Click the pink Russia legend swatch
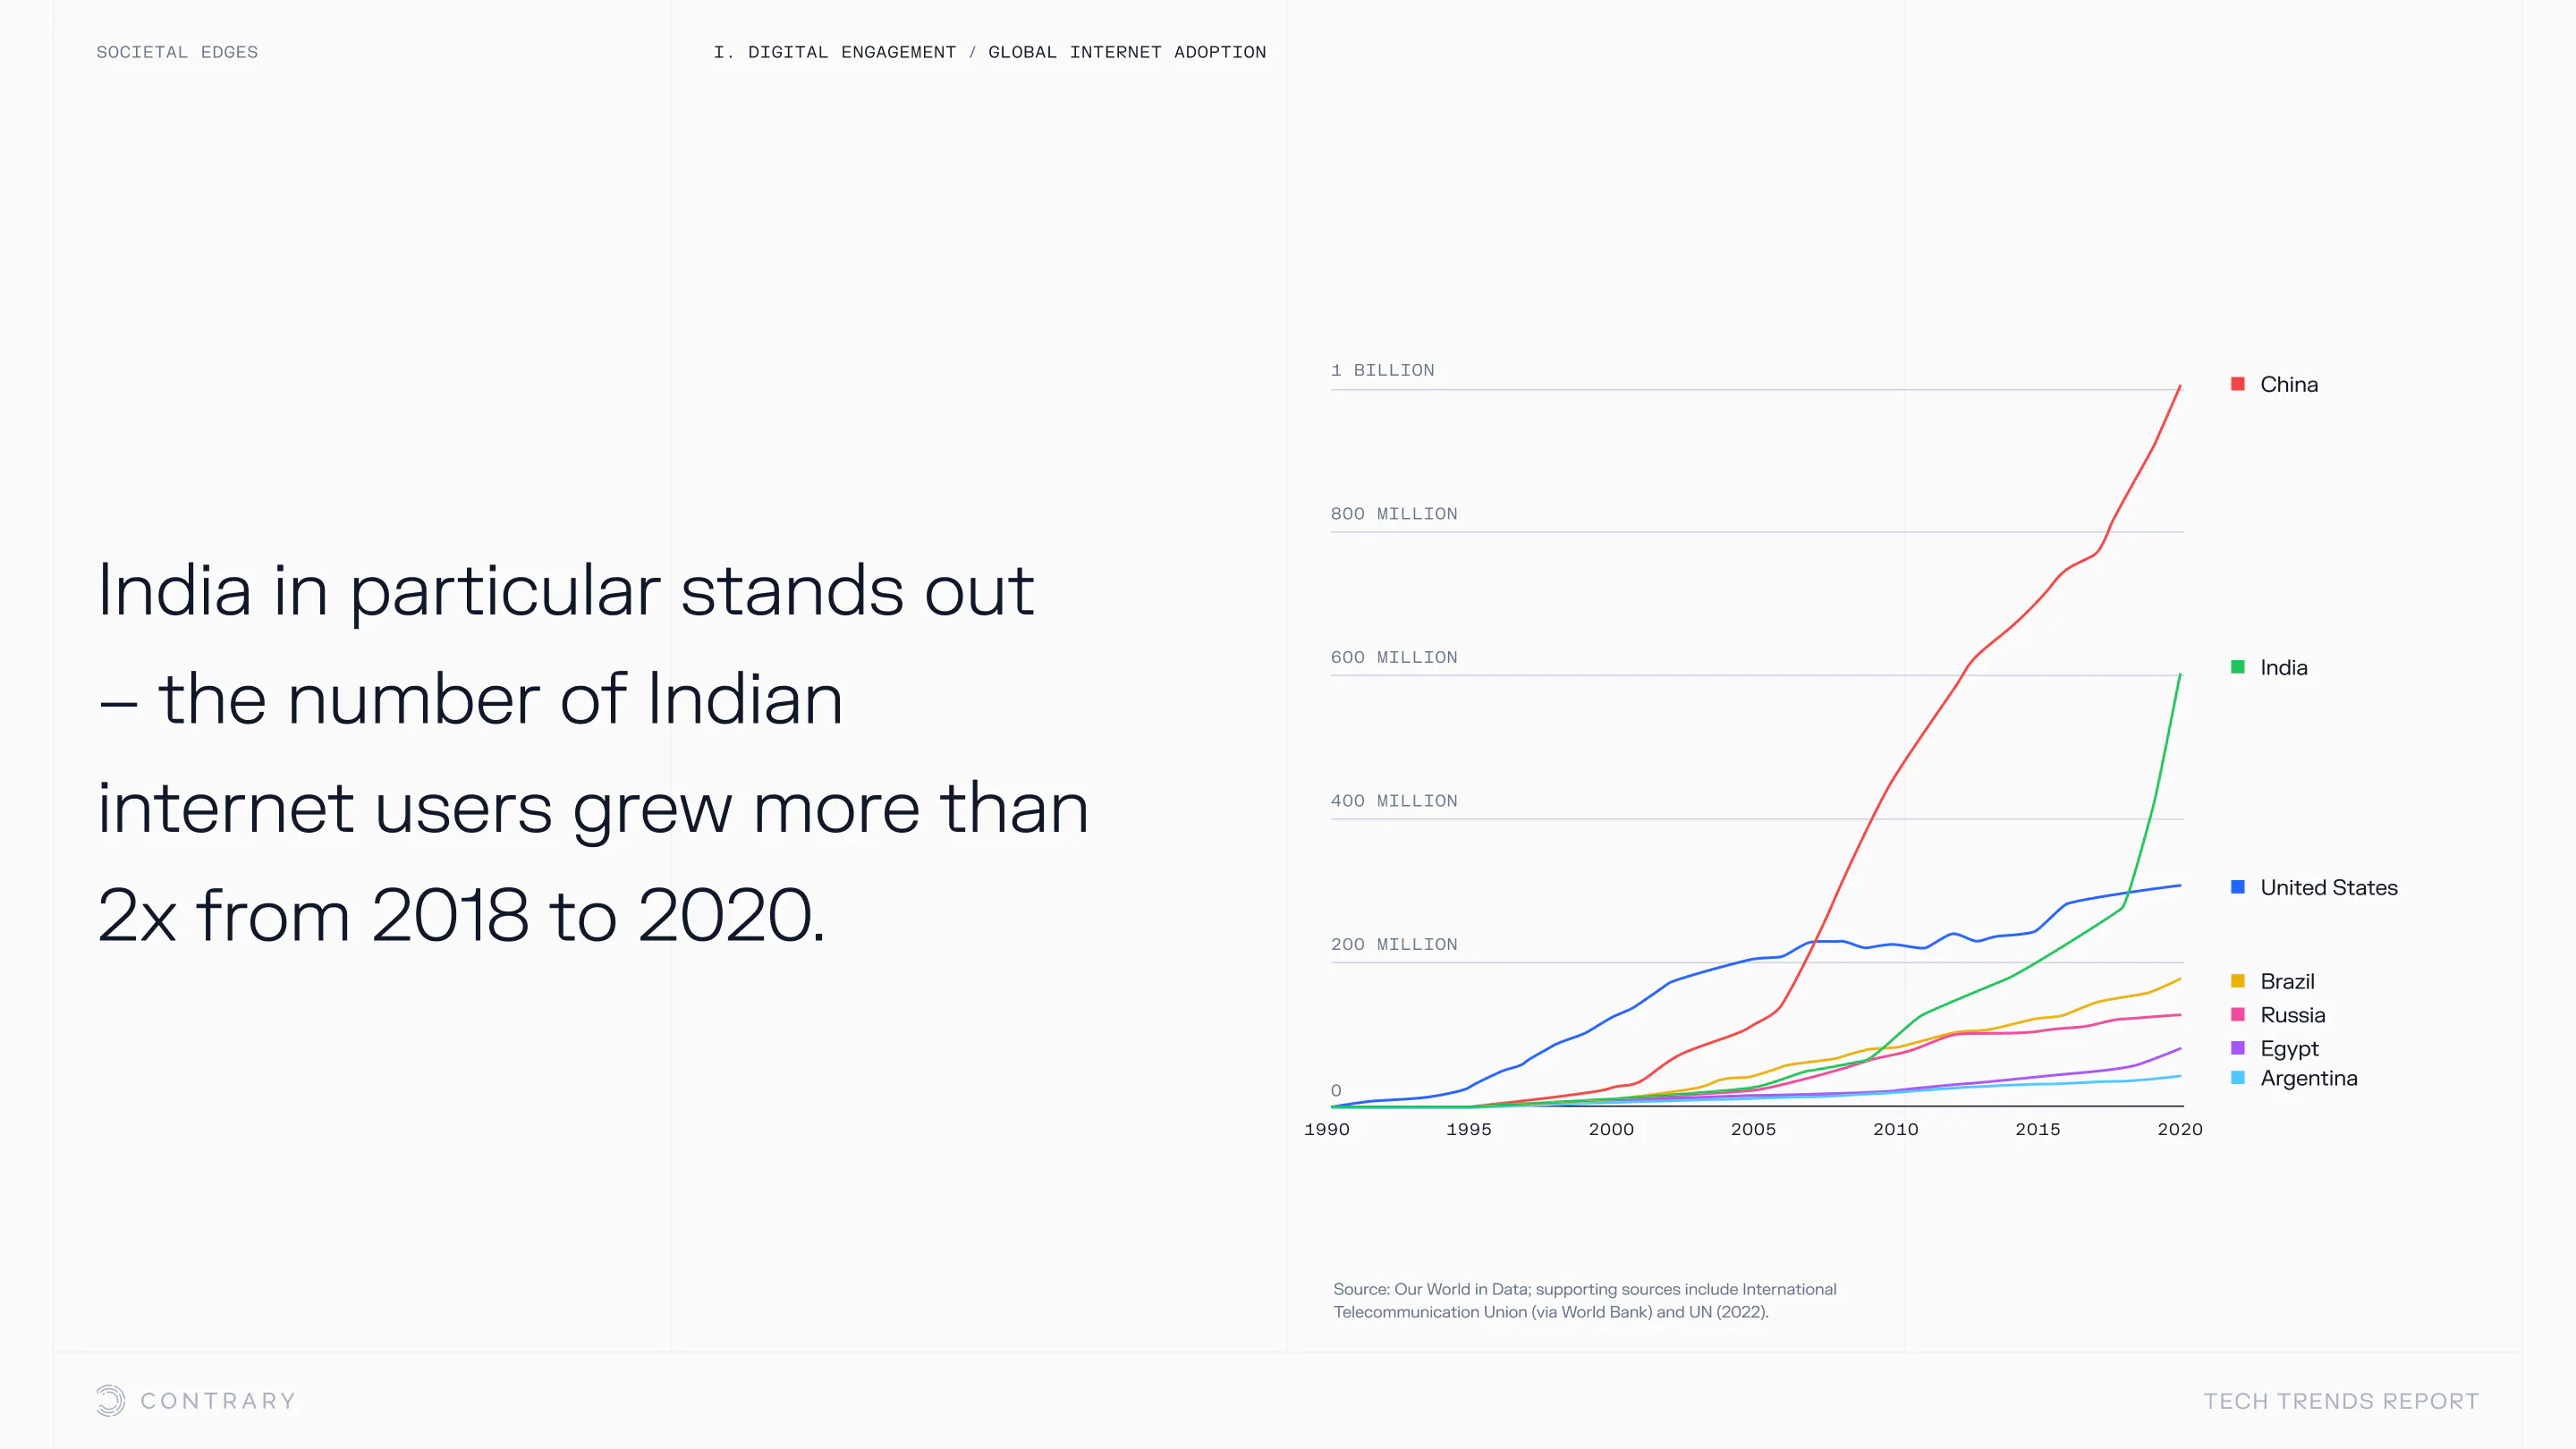Viewport: 2576px width, 1449px height. pos(2238,1015)
